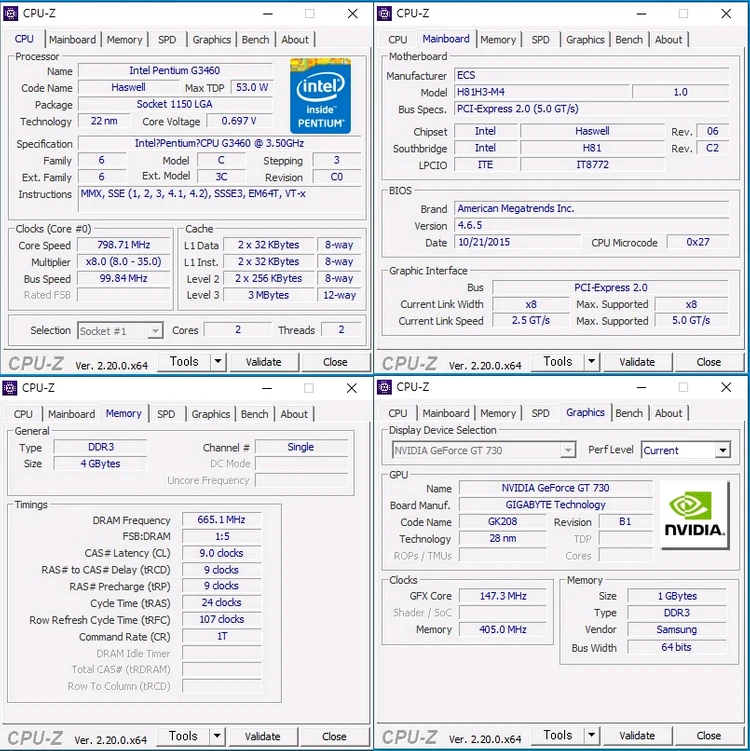Viewport: 750px width, 751px height.
Task: Close the Graphics CPU-Z window
Action: coord(726,387)
